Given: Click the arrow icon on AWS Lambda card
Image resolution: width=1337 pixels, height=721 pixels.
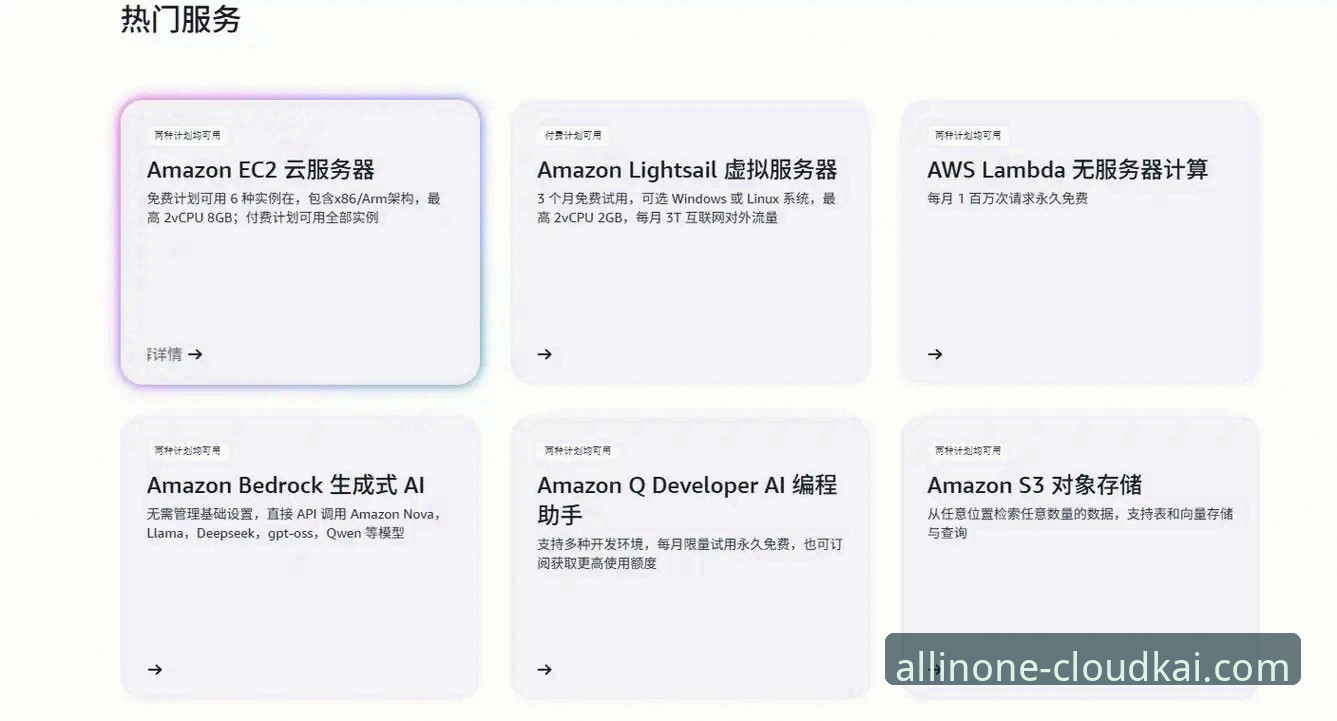Looking at the screenshot, I should (935, 354).
